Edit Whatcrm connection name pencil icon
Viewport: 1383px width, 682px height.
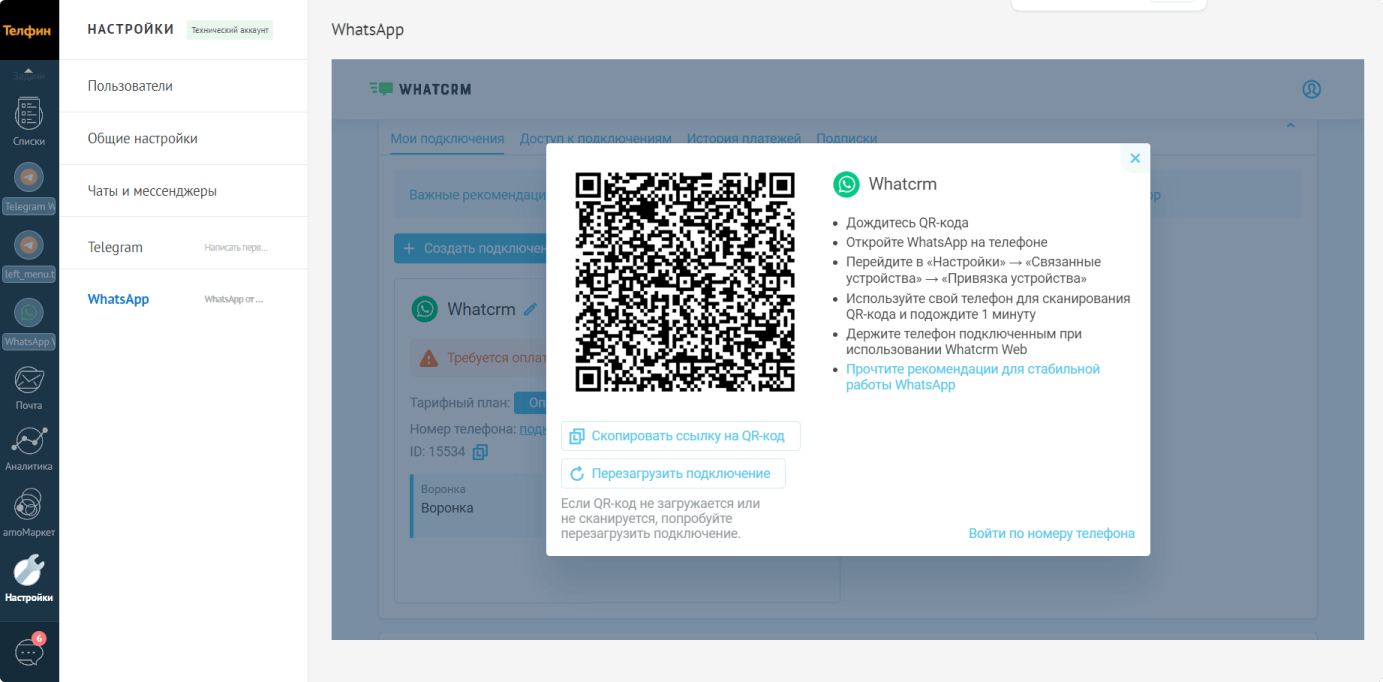click(x=531, y=309)
